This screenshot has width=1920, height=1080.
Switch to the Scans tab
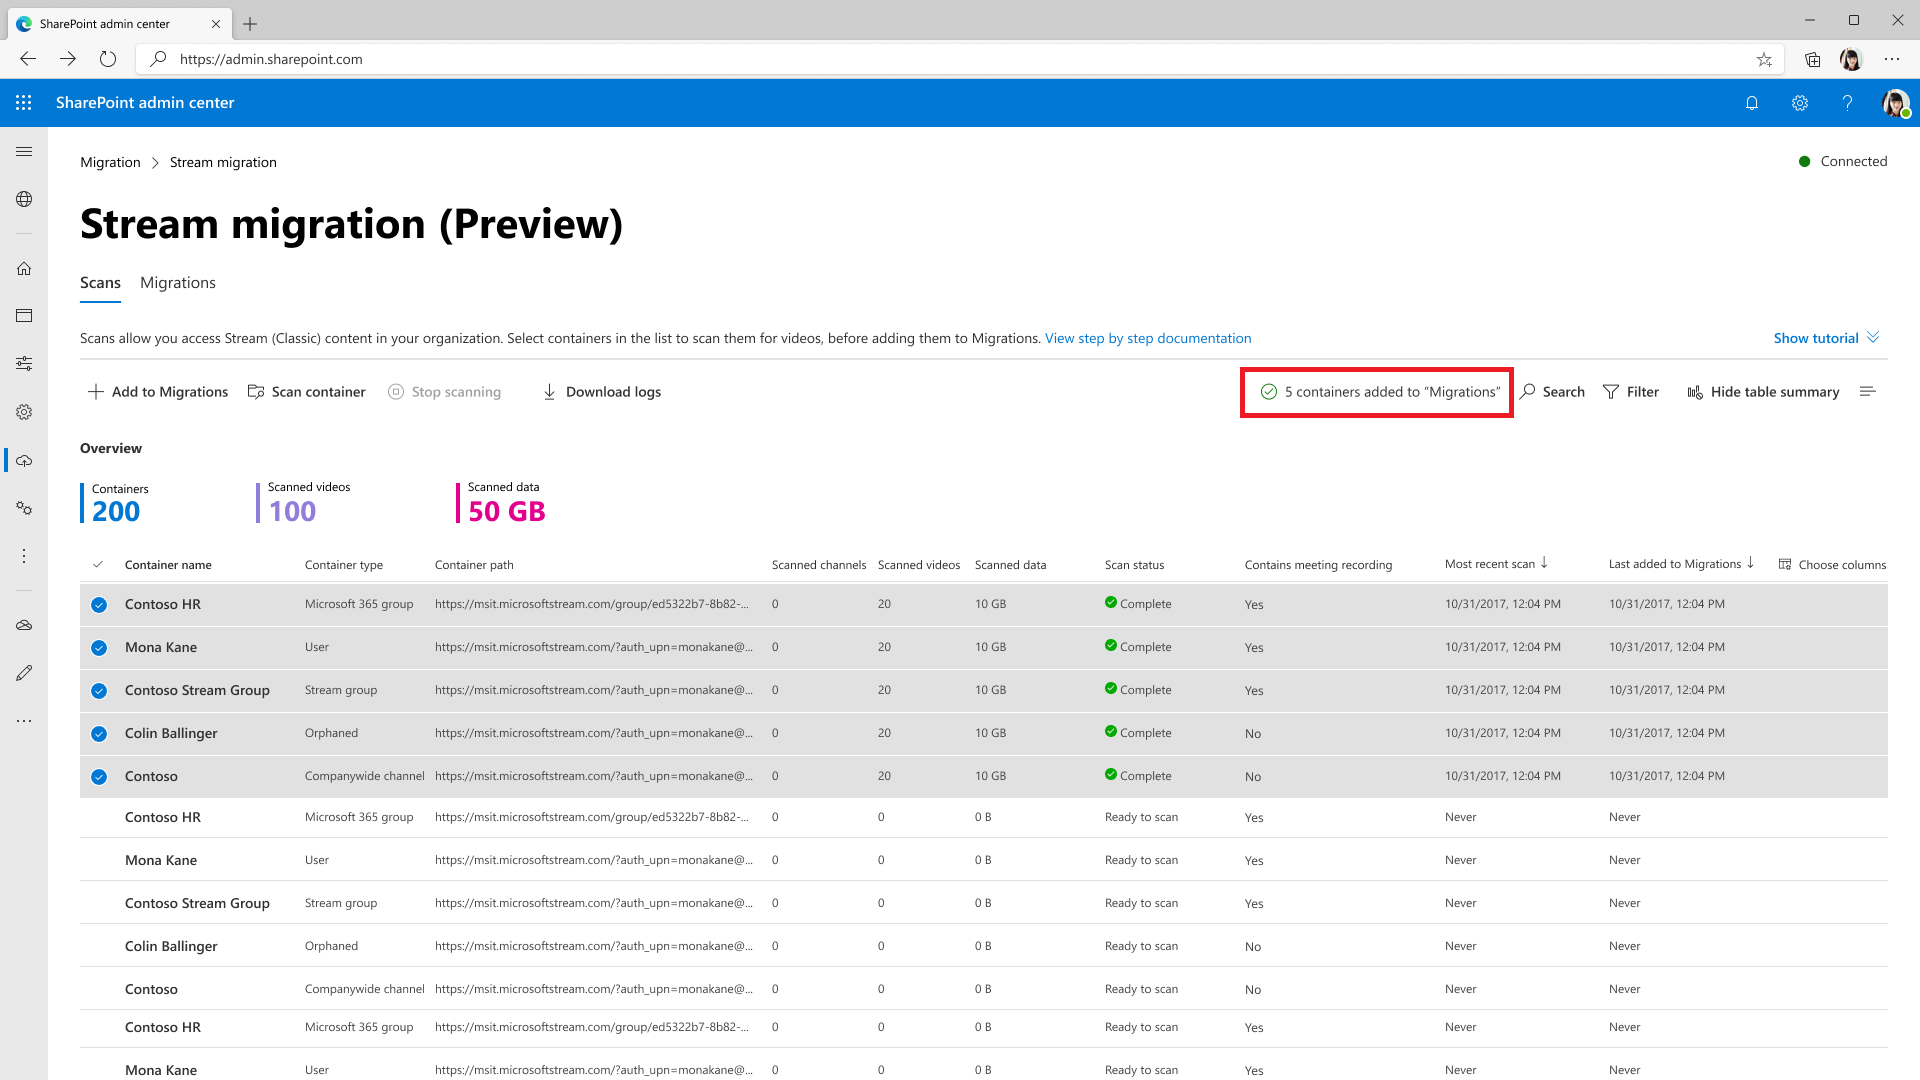[x=99, y=282]
